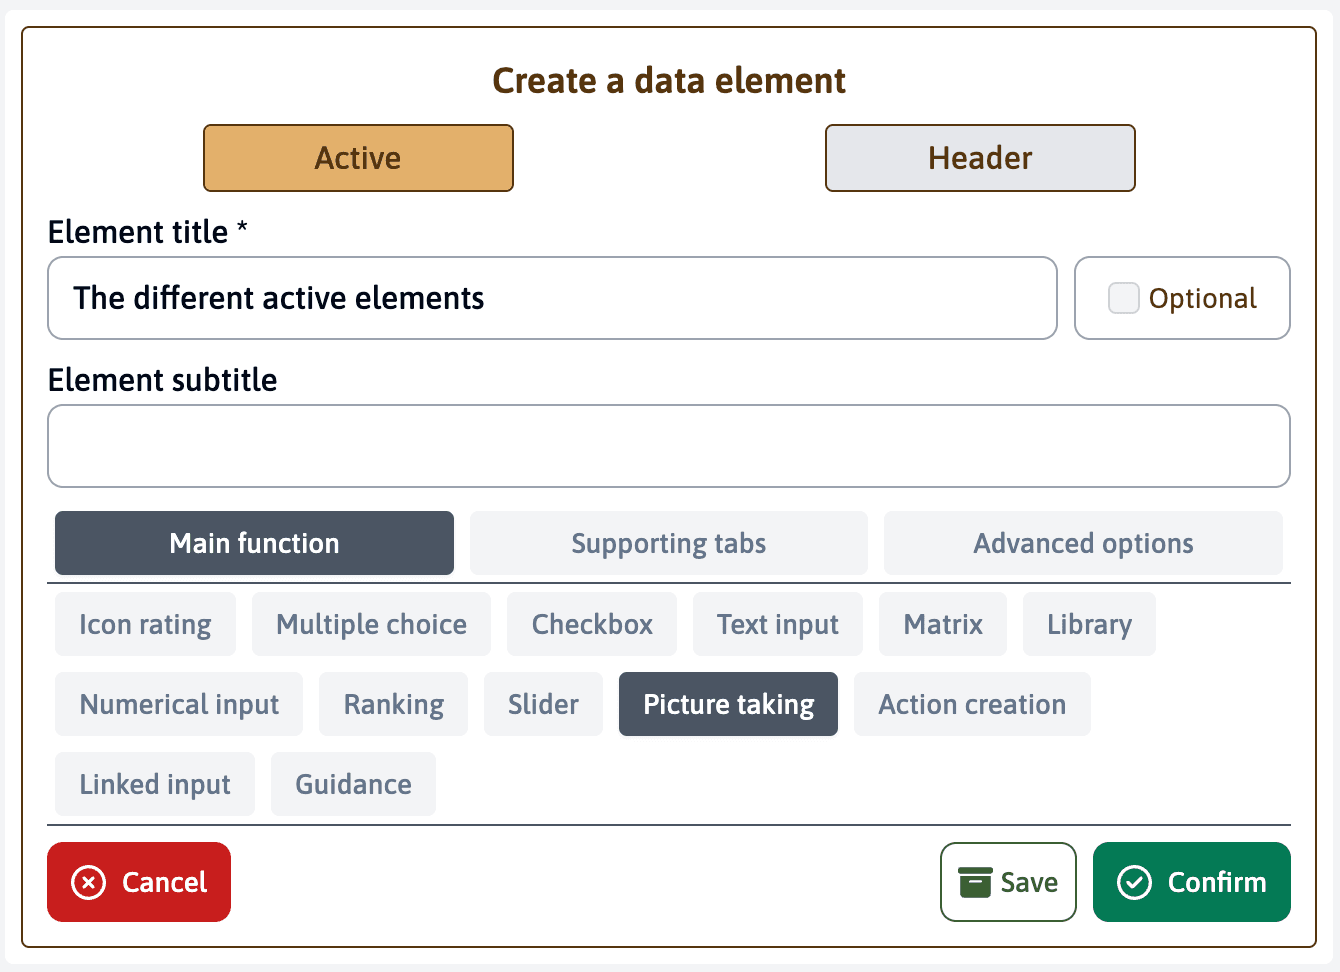Click the Cancel button with X icon
1340x972 pixels.
(139, 882)
